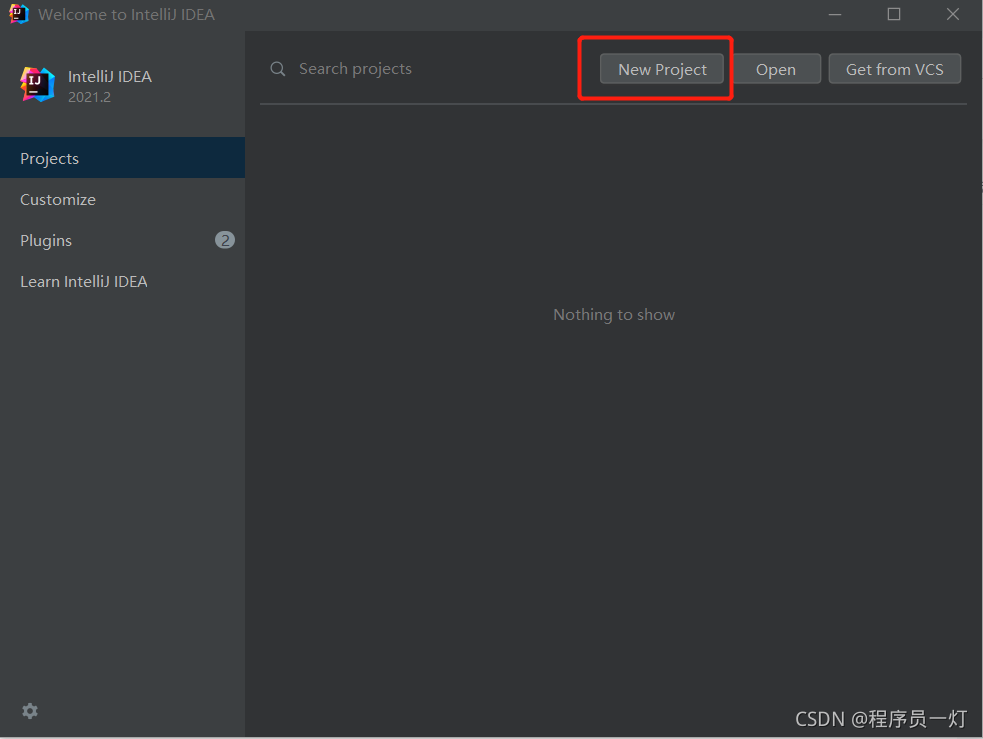Switch to the Customize tab
The height and width of the screenshot is (739, 983).
click(x=122, y=199)
